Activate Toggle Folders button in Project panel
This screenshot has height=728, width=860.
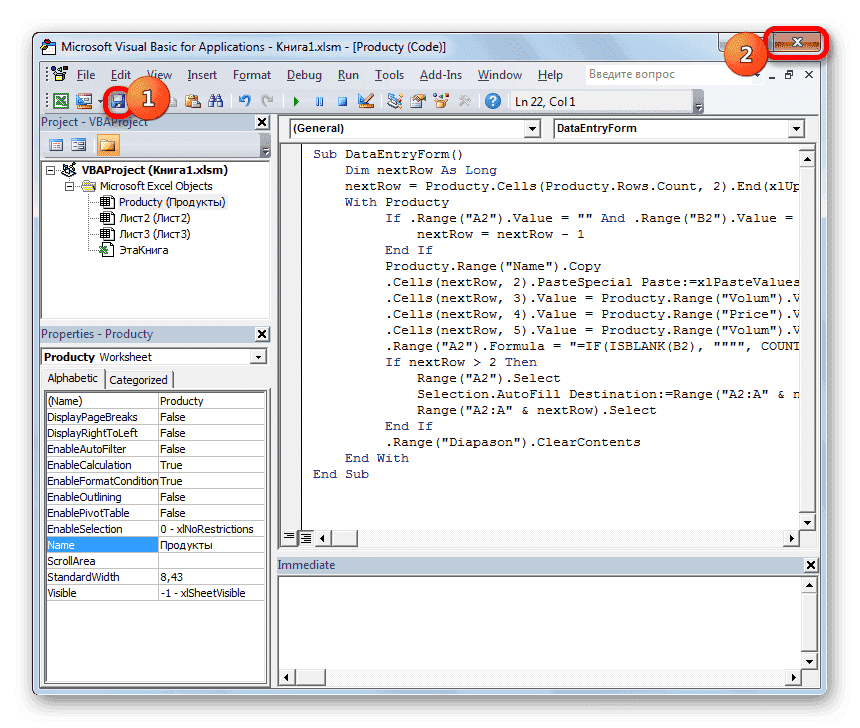(107, 146)
